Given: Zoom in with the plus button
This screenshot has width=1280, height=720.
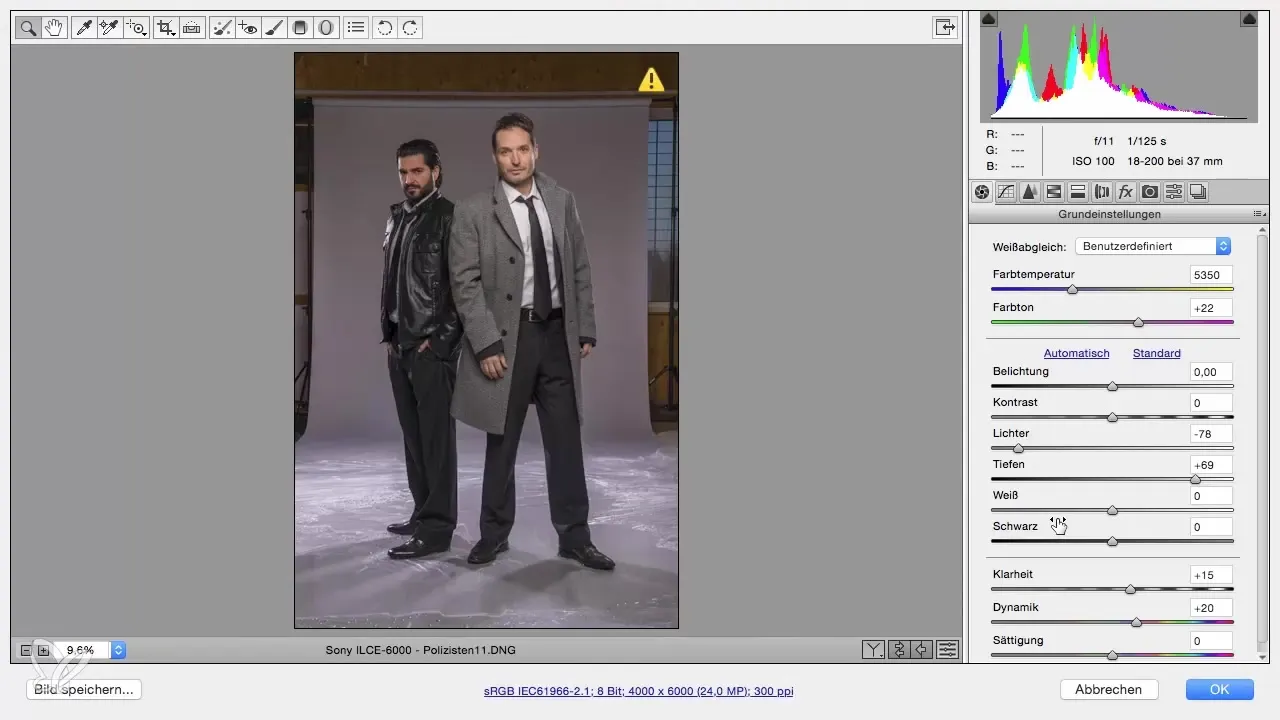Looking at the screenshot, I should click(43, 650).
